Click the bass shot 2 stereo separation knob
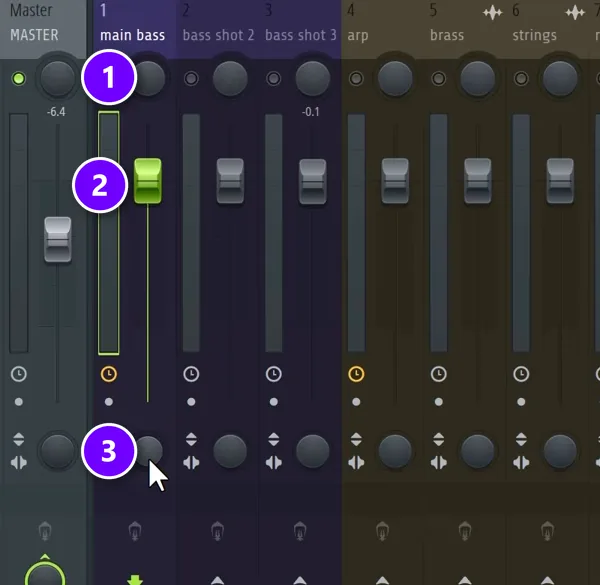This screenshot has height=585, width=600. (230, 451)
